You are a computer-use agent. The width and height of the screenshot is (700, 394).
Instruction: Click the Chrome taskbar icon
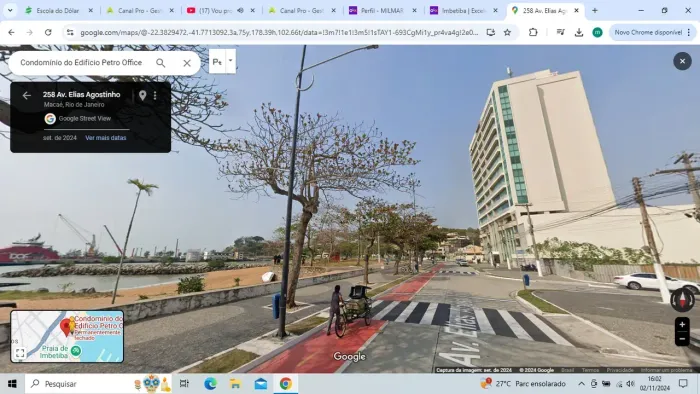pyautogui.click(x=286, y=384)
